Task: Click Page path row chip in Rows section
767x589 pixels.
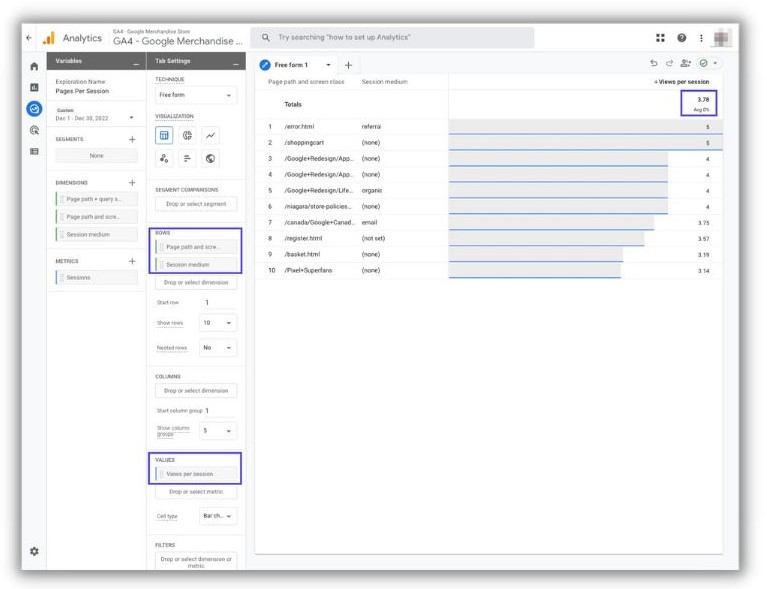Action: (x=196, y=247)
